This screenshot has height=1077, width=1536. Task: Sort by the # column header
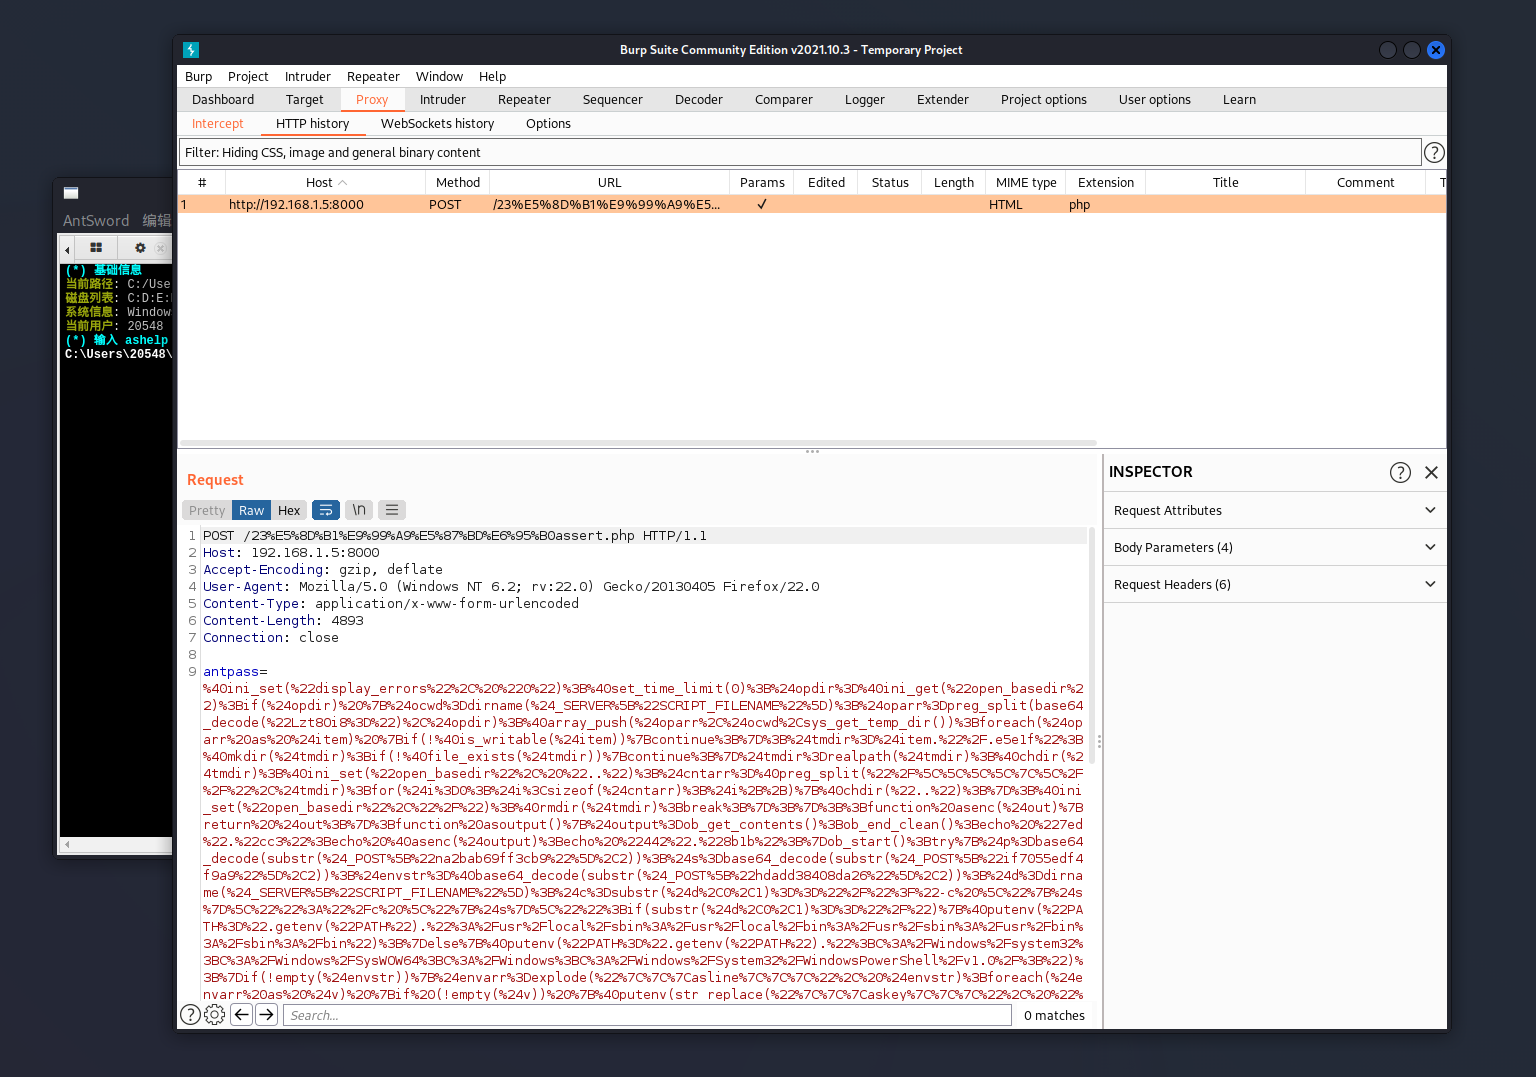[x=202, y=182]
